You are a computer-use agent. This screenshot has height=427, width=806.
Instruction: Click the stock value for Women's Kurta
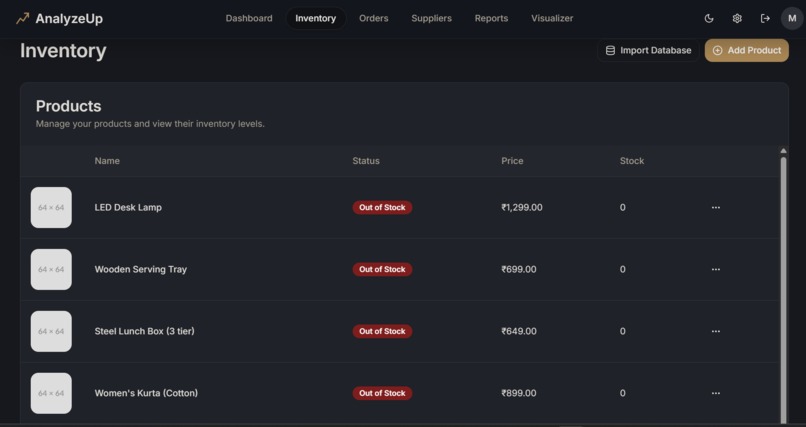pos(622,393)
